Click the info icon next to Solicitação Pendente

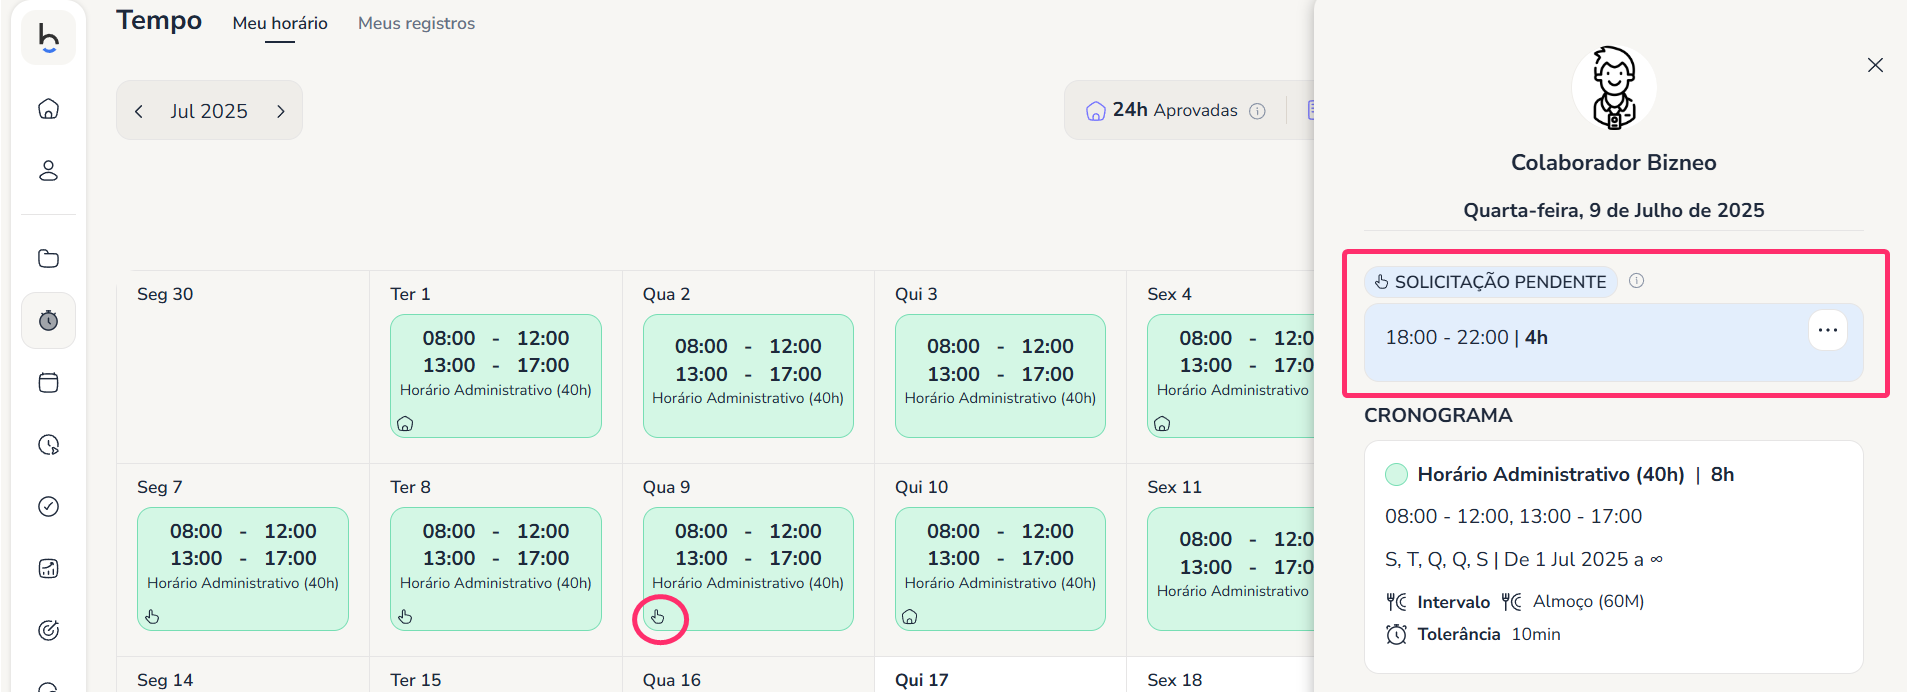(1636, 281)
